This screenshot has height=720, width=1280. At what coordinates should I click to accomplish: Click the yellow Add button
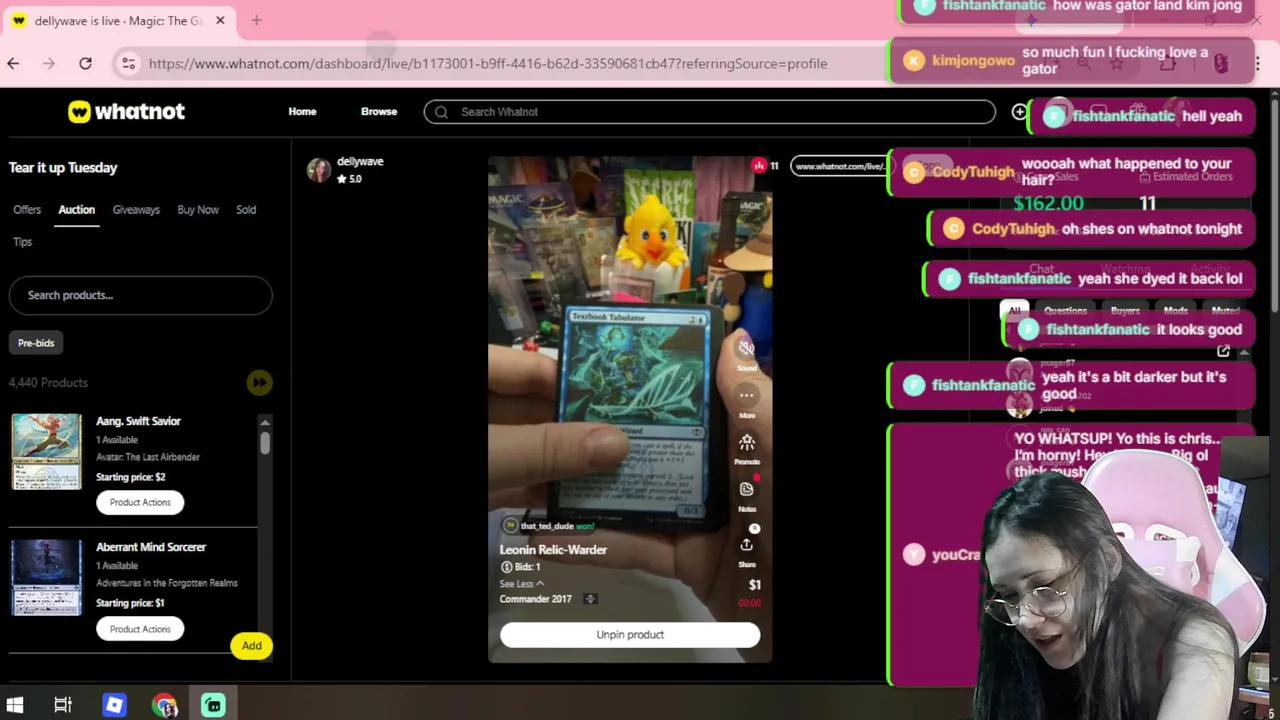251,646
